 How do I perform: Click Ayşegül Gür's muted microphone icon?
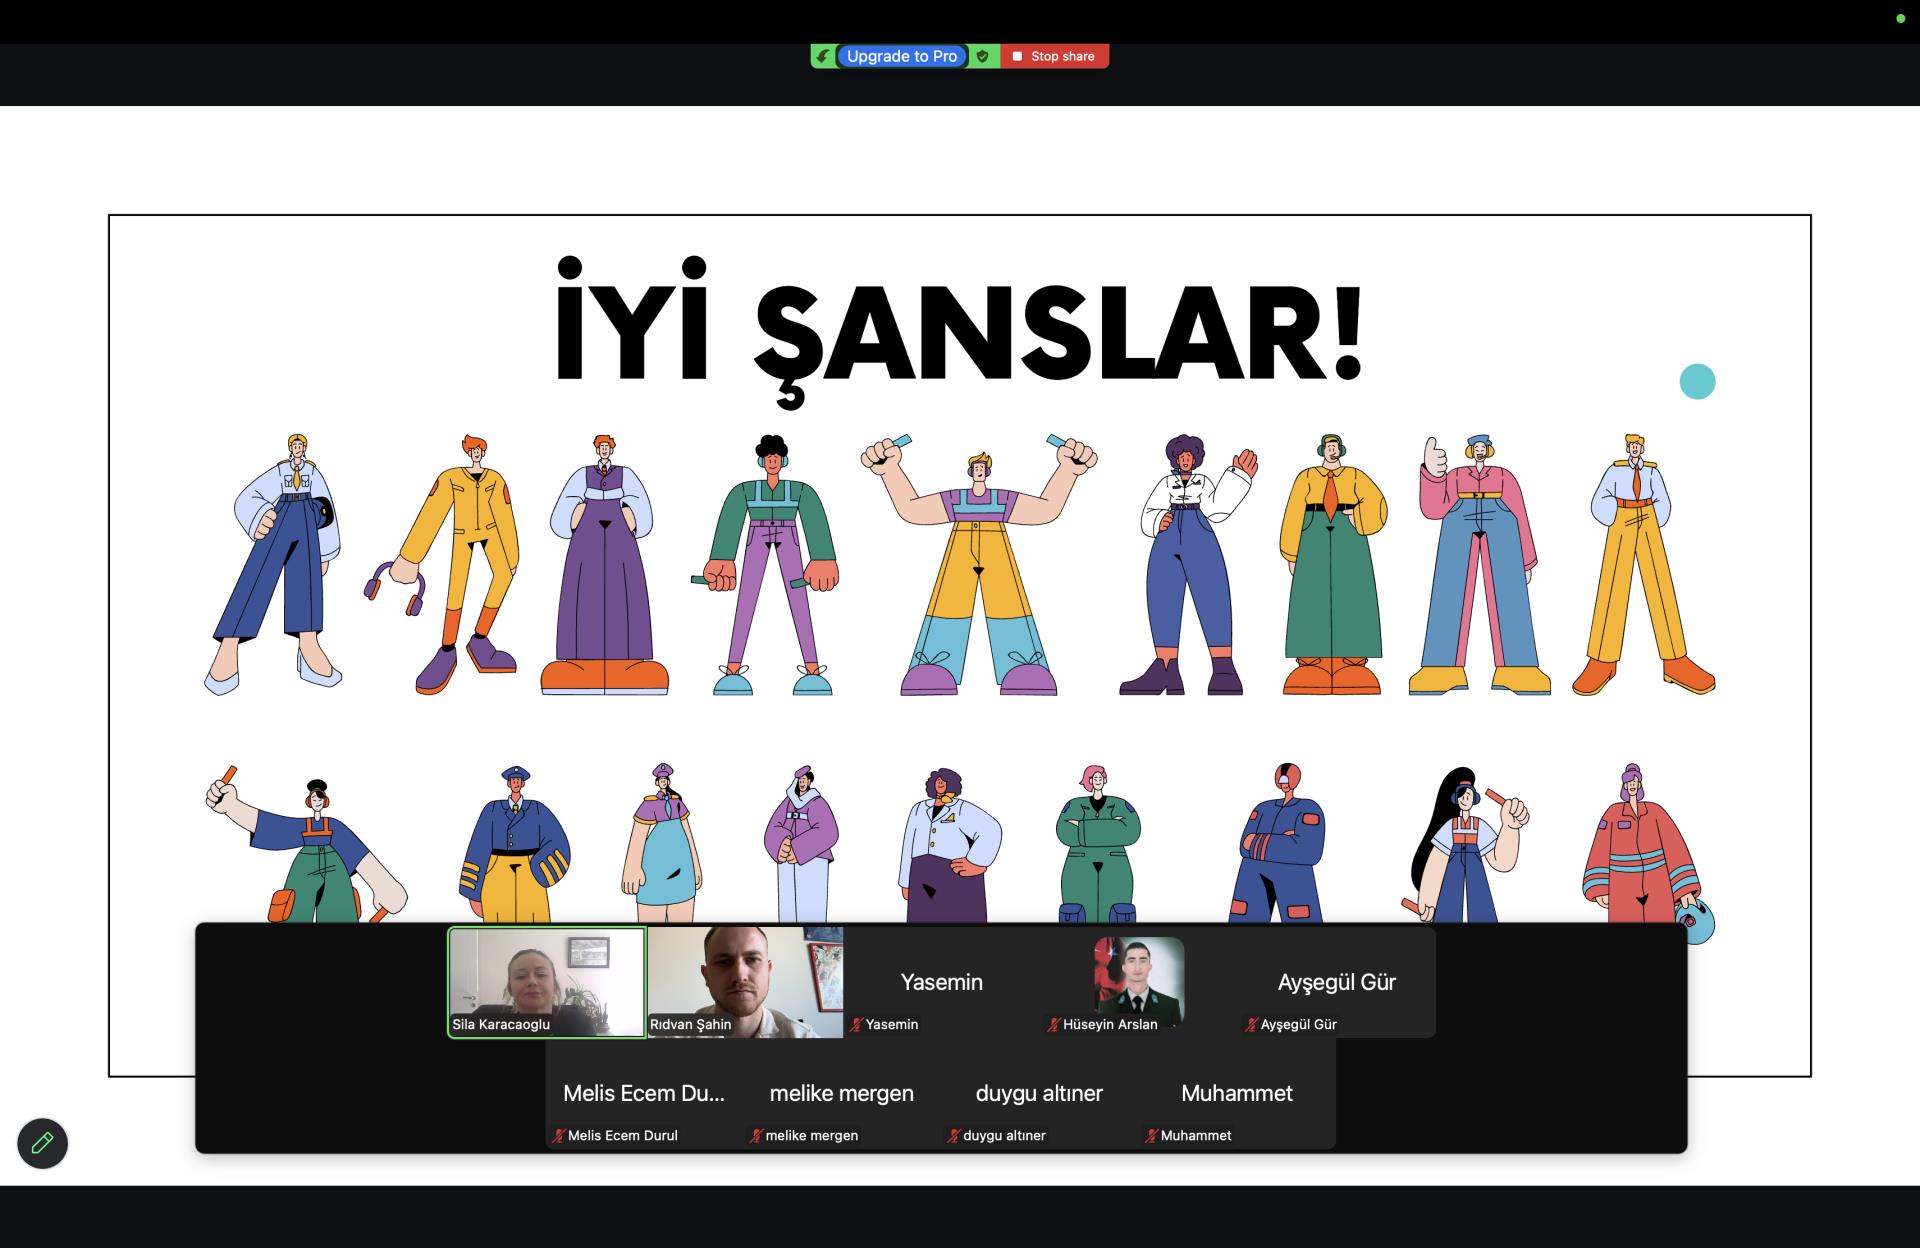(1251, 1024)
